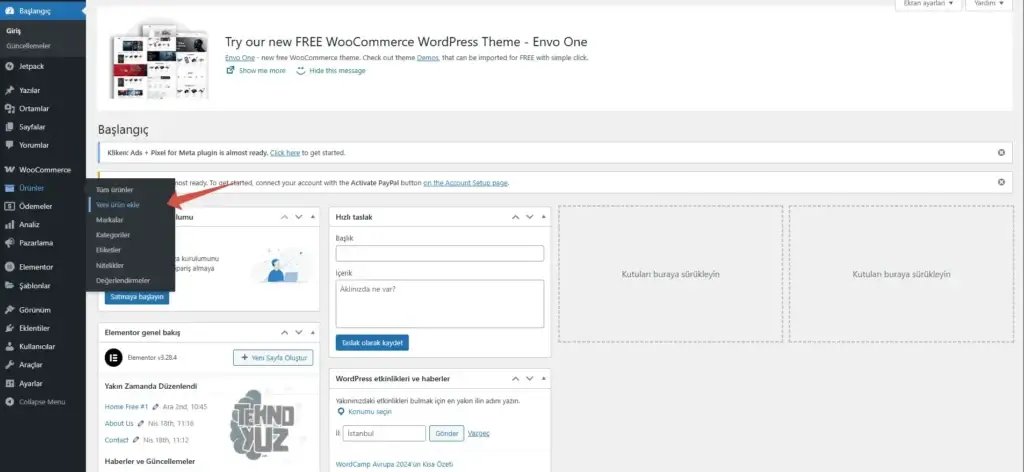
Task: Open the Şablonlar folder icon
Action: pos(9,285)
